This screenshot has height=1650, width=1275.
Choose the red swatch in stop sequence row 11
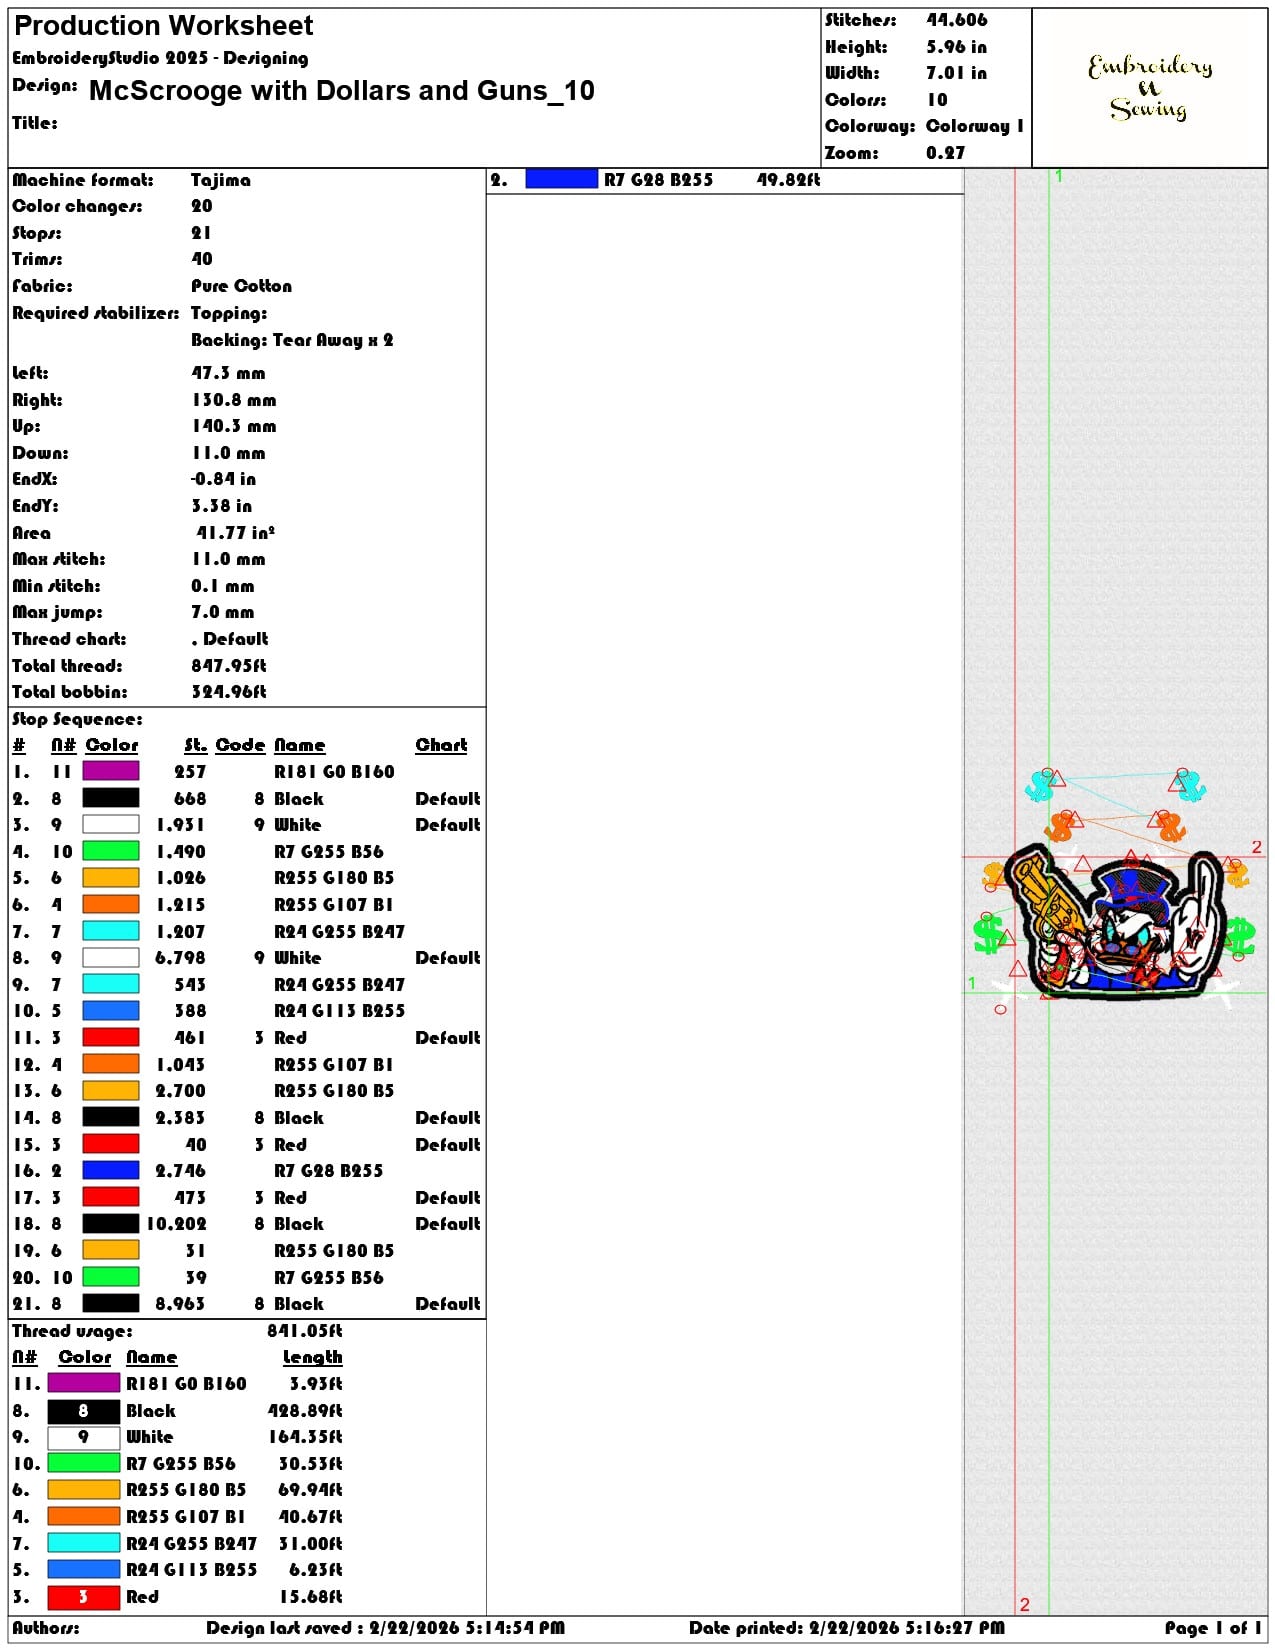coord(111,1037)
